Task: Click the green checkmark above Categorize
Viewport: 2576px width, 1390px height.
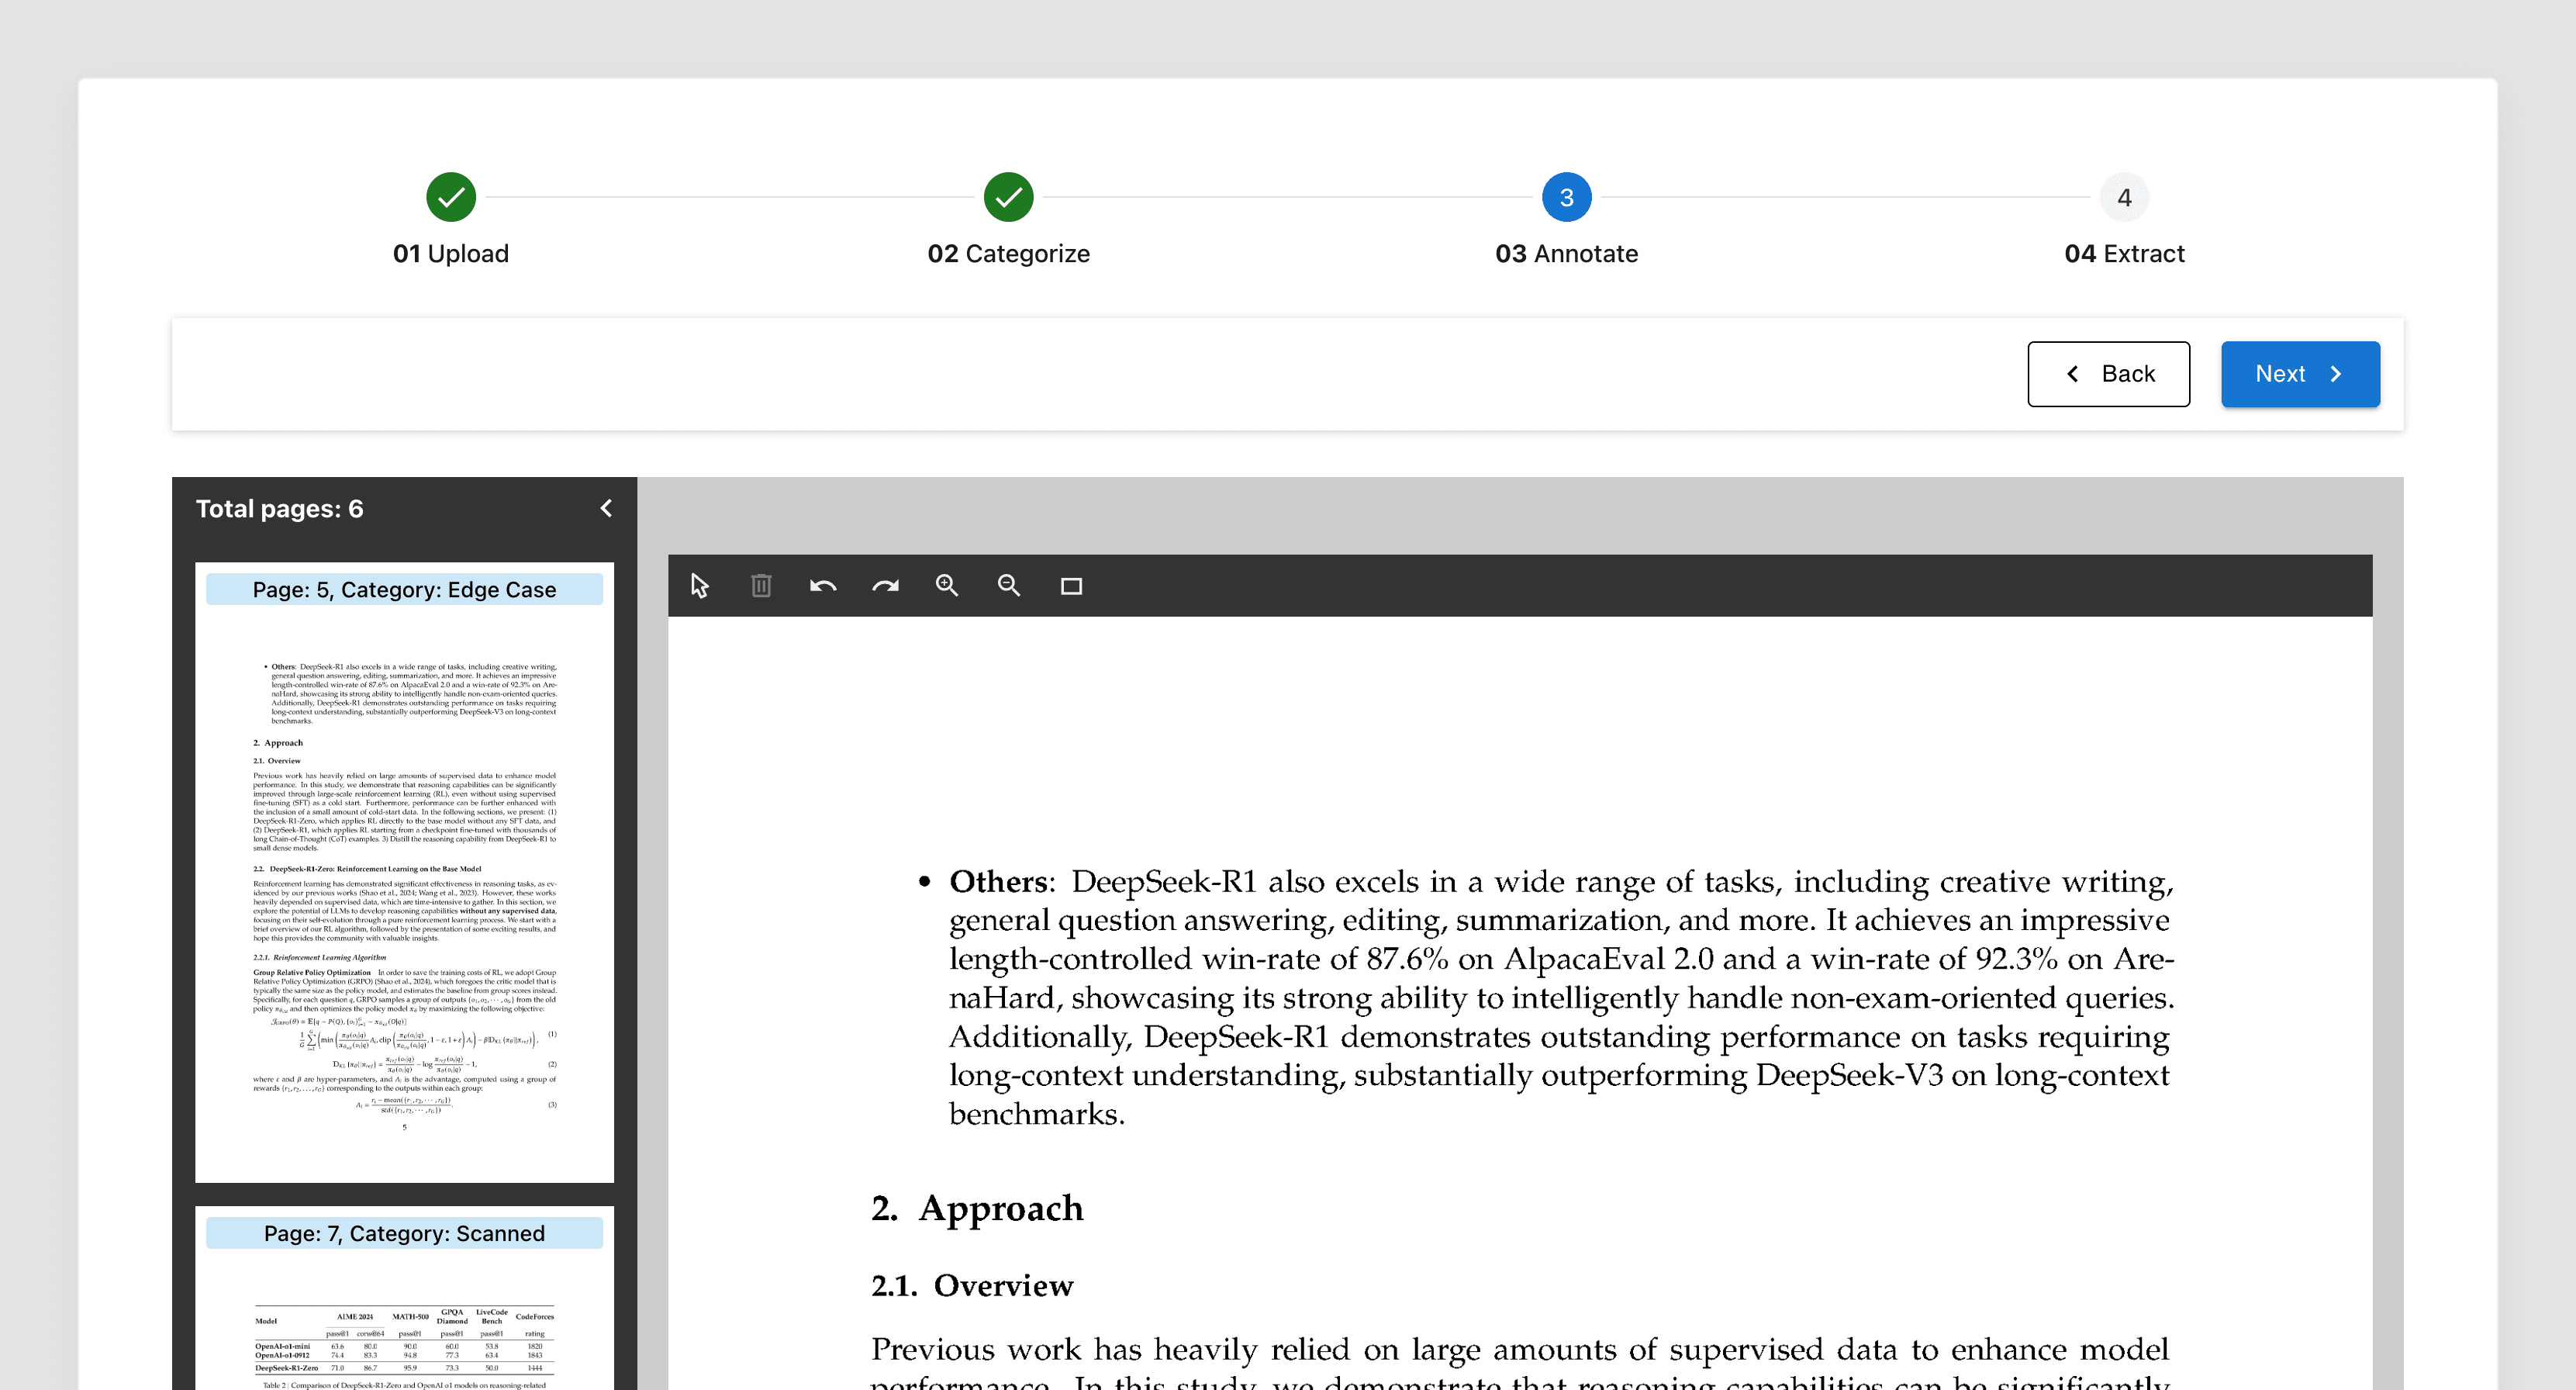Action: coord(1008,197)
